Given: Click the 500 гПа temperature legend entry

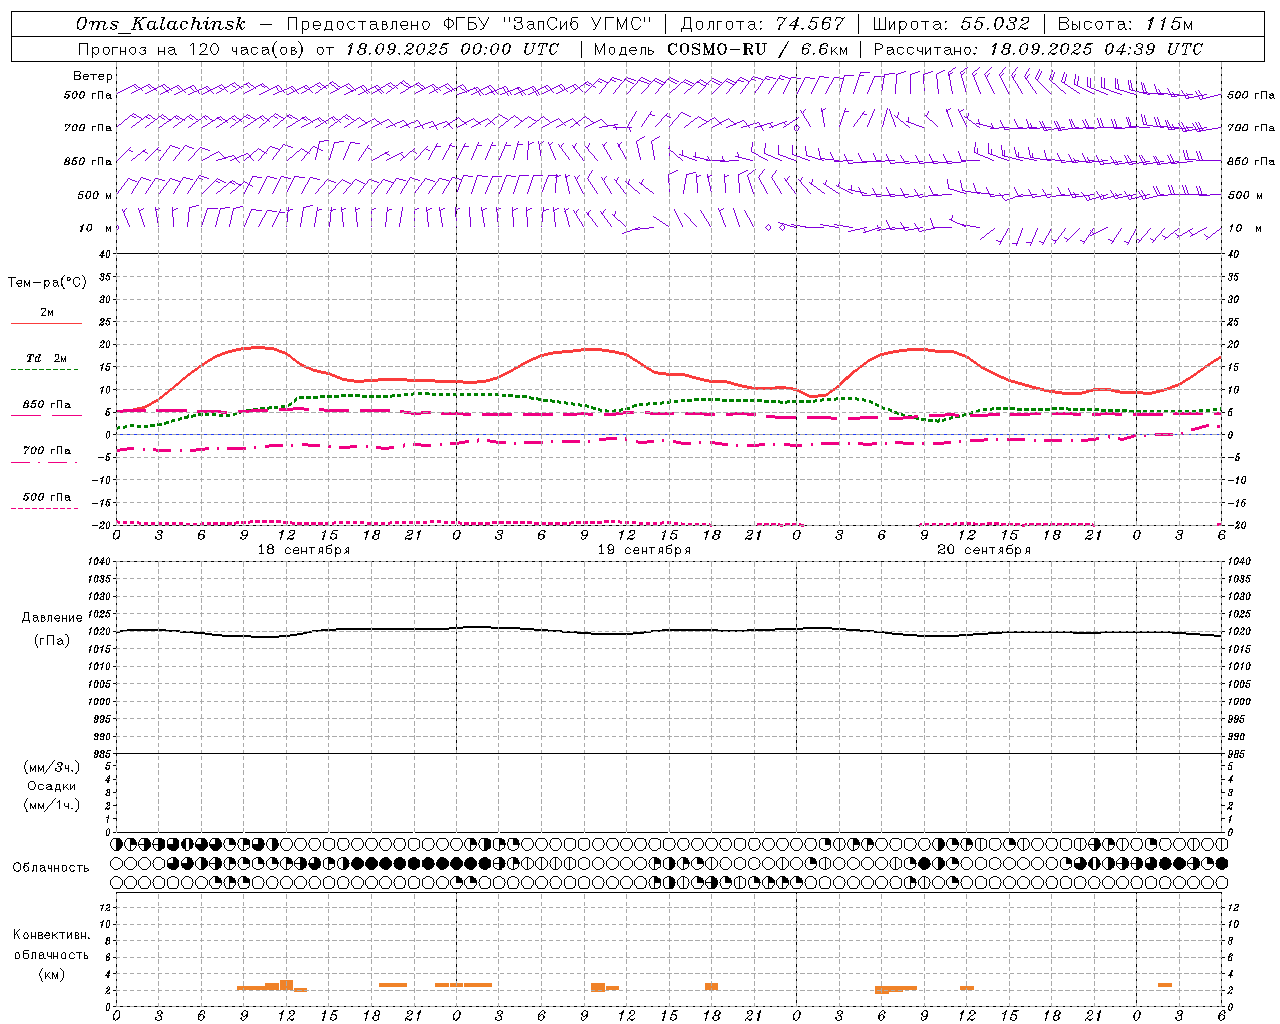Looking at the screenshot, I should [47, 497].
